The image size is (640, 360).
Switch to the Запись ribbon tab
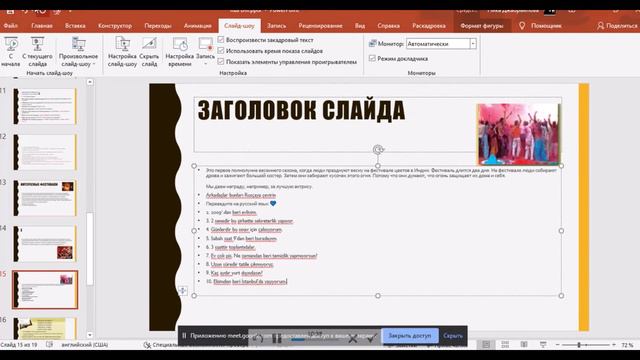[x=277, y=26]
